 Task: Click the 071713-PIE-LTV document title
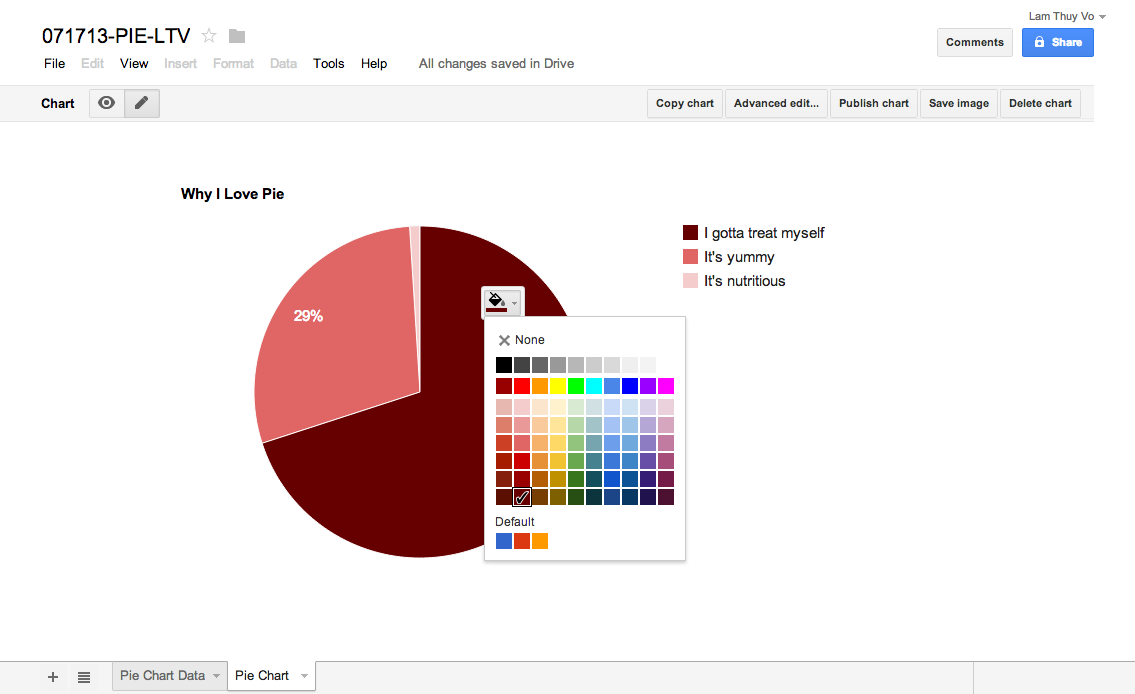(116, 35)
